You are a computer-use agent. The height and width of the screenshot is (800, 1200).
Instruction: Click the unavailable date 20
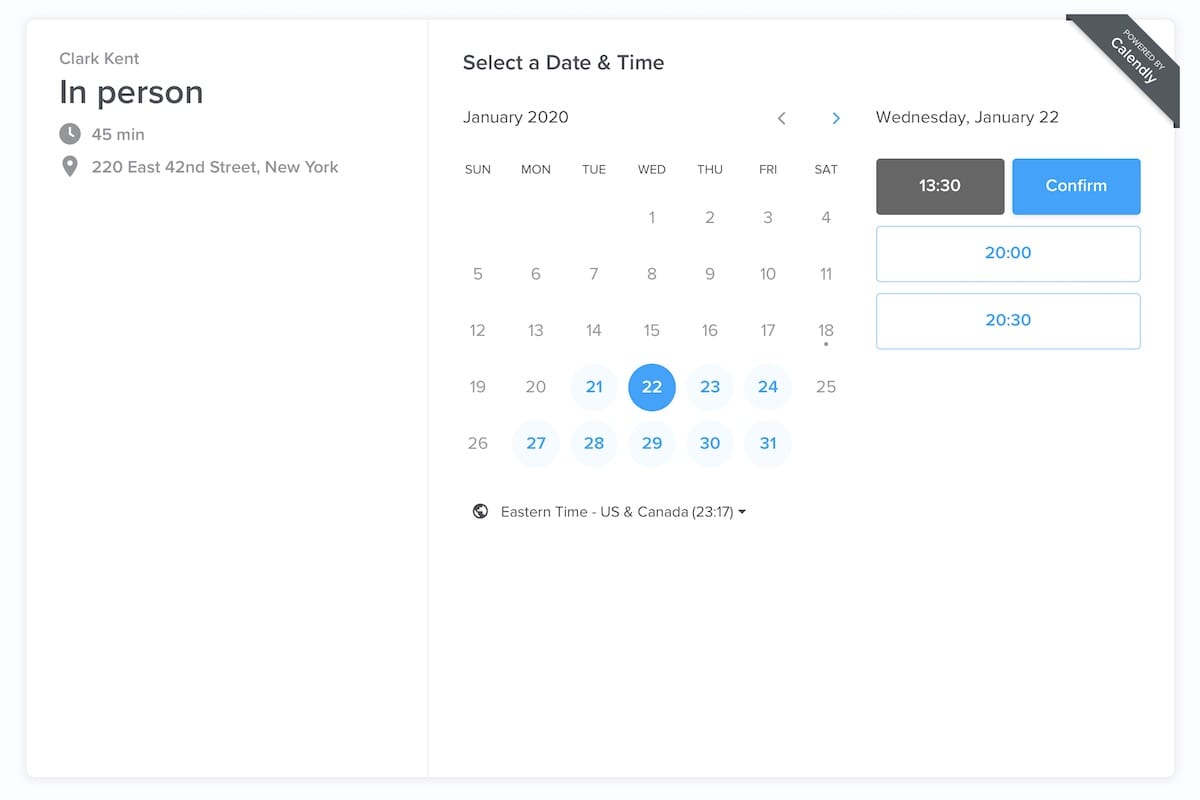(x=536, y=387)
